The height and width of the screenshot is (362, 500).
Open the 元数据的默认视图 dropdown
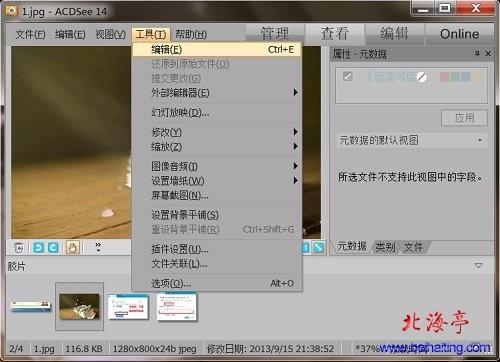click(x=412, y=140)
